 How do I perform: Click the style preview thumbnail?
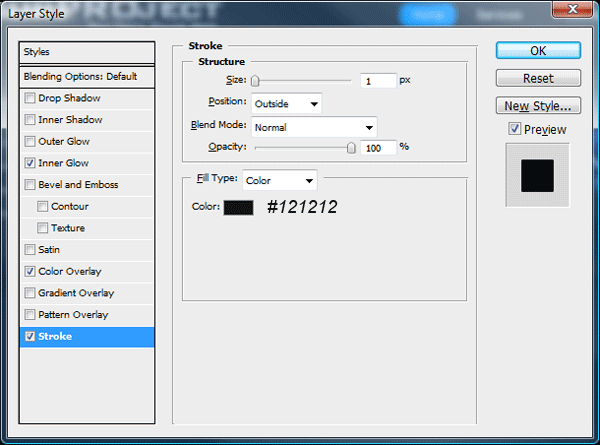[x=537, y=176]
